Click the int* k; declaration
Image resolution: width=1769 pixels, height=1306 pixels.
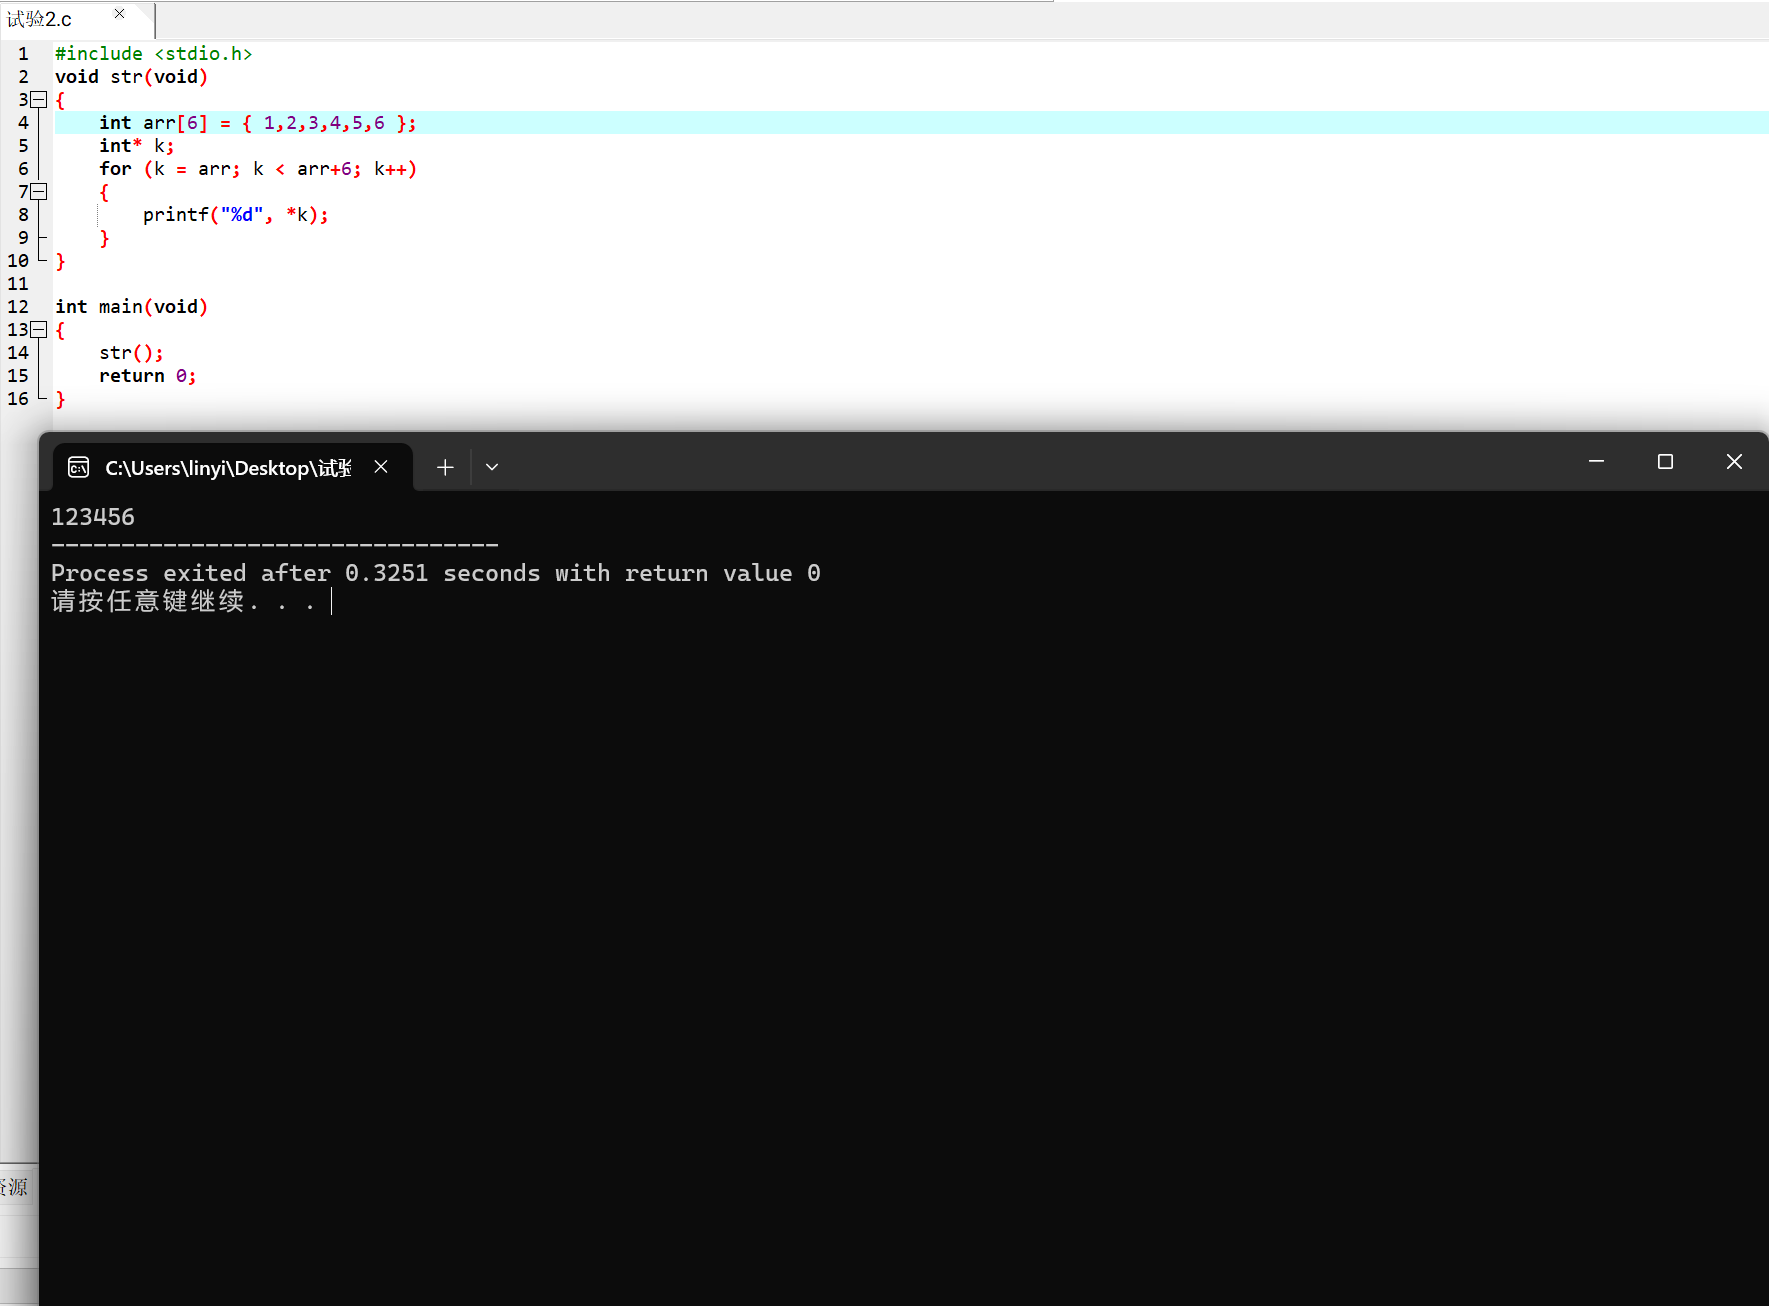click(x=137, y=146)
